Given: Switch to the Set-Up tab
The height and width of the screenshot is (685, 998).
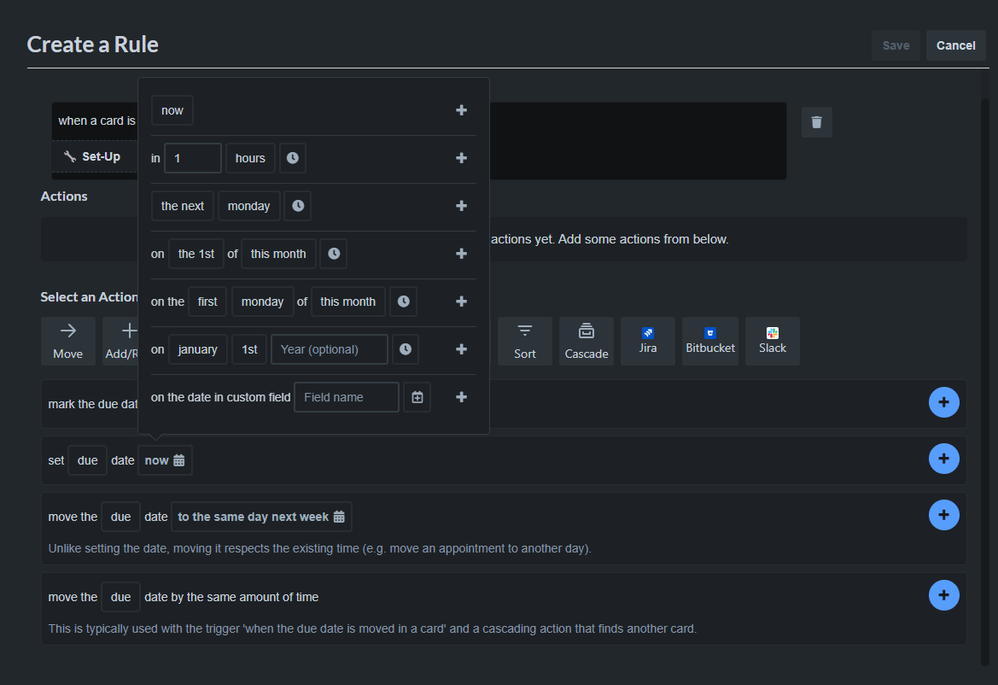Looking at the screenshot, I should click(x=95, y=156).
